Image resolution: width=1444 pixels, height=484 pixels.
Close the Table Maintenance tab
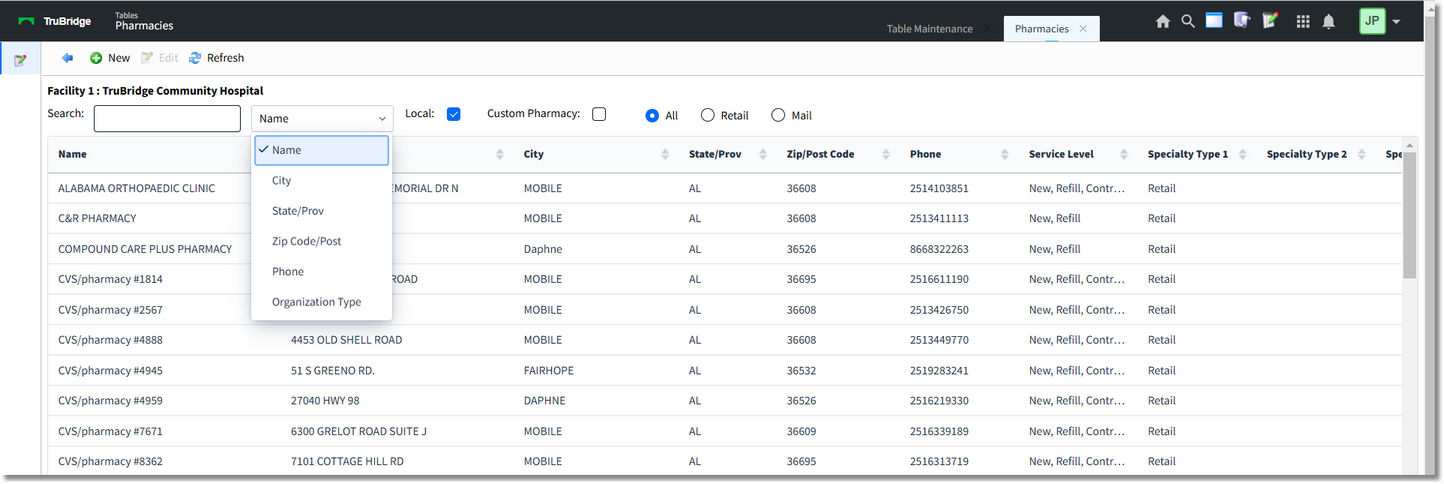tap(986, 29)
